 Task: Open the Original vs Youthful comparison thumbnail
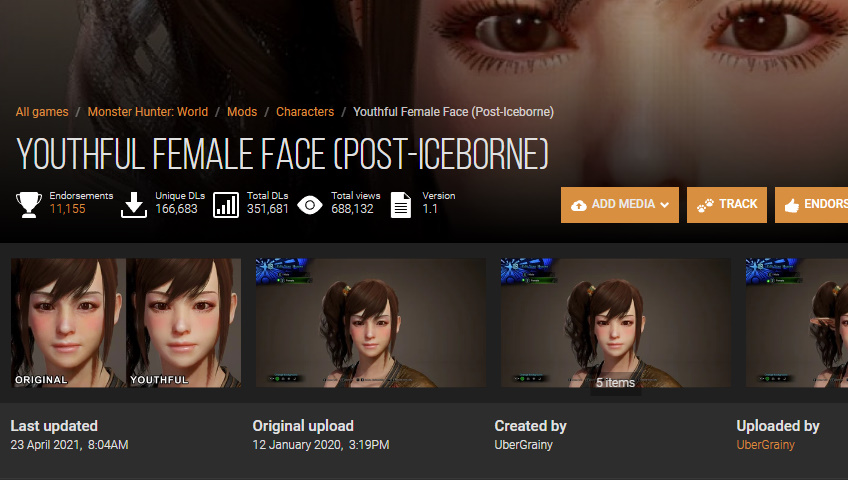click(126, 323)
